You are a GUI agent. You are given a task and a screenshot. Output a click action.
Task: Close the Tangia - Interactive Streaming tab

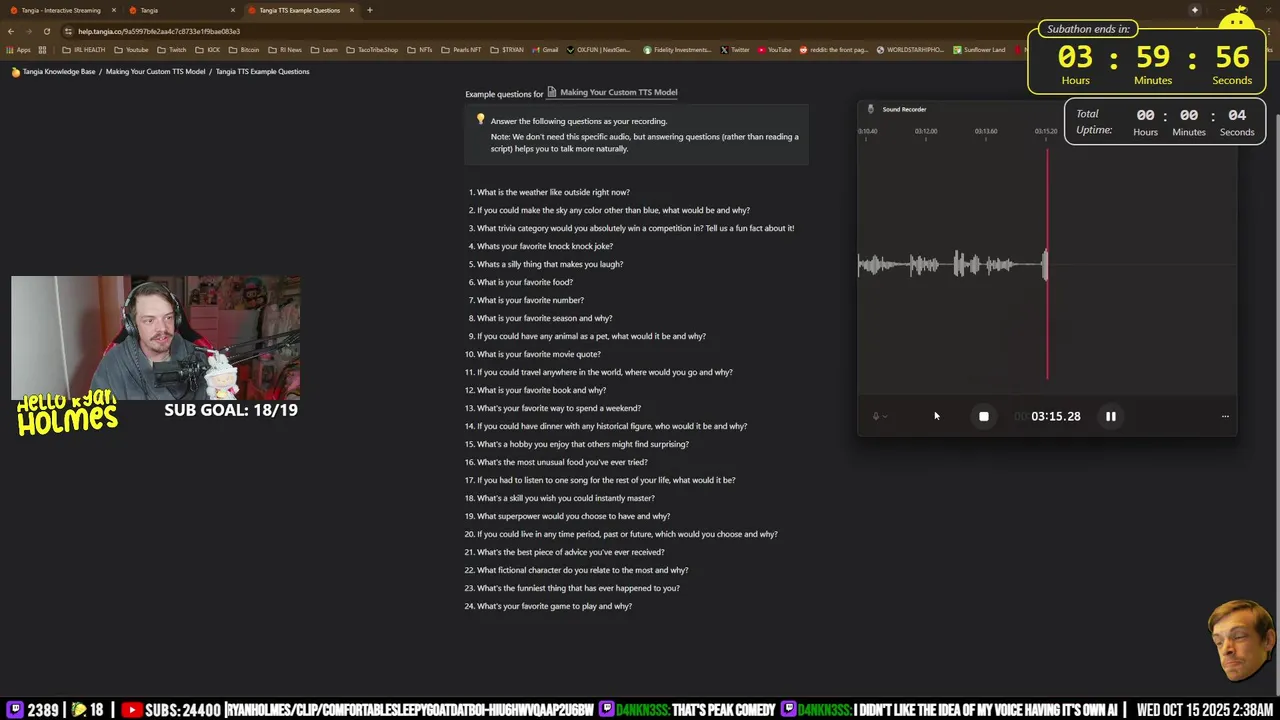[x=114, y=10]
